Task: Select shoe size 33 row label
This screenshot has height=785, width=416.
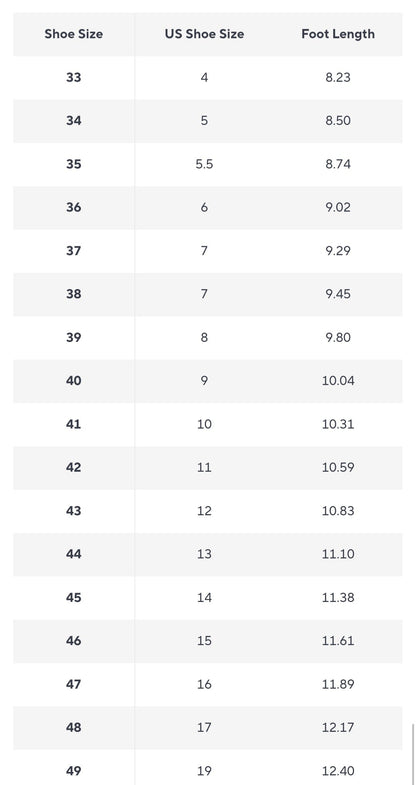Action: pos(74,78)
